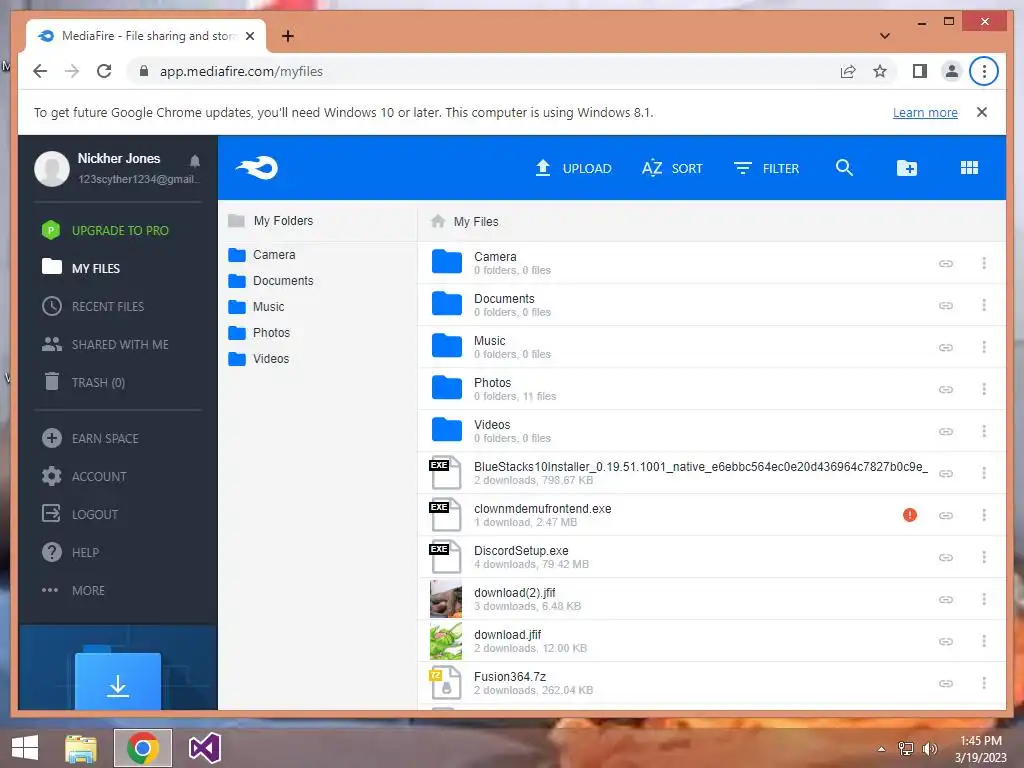Dismiss the Chrome update banner
Screen dimensions: 1024x768
tap(982, 112)
